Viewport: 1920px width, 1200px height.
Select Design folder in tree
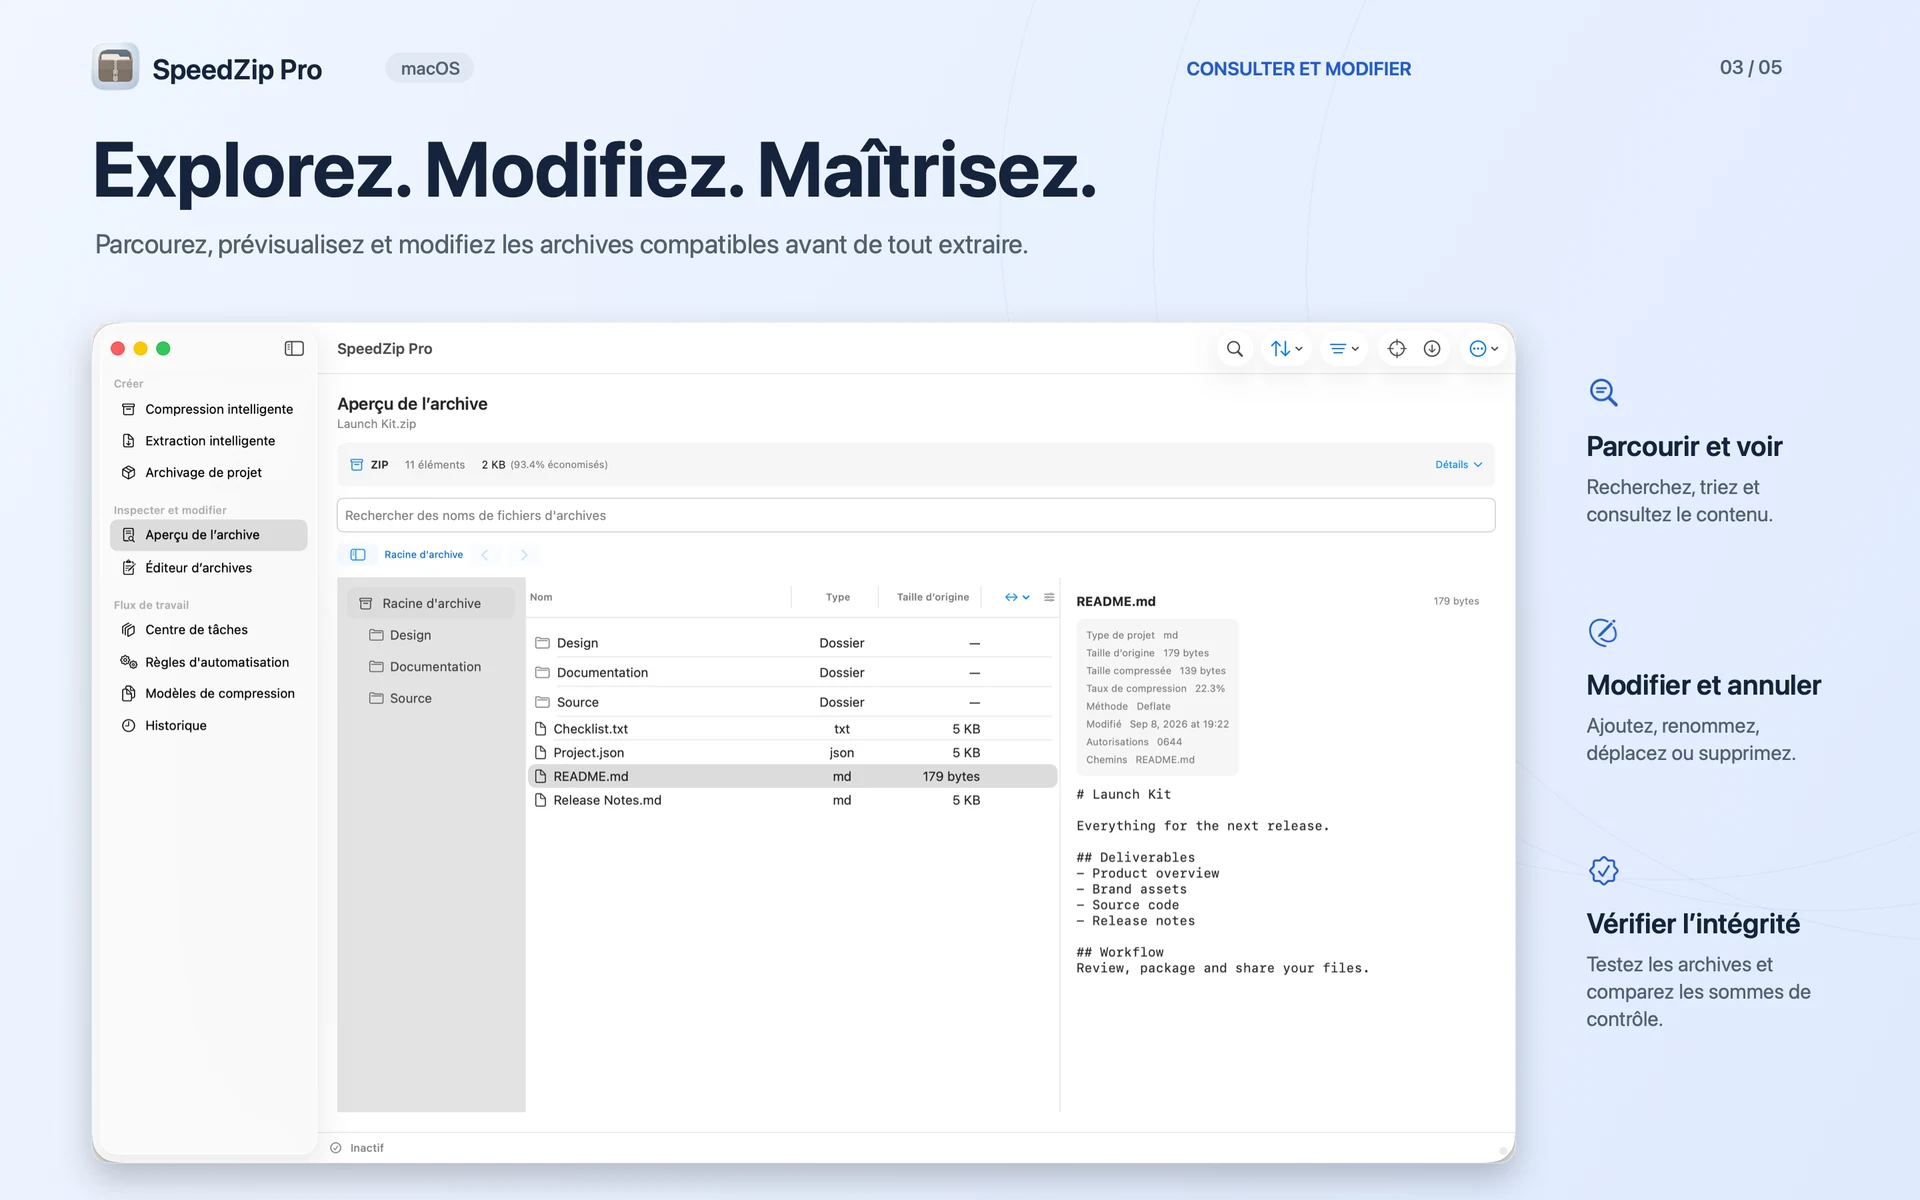coord(430,636)
